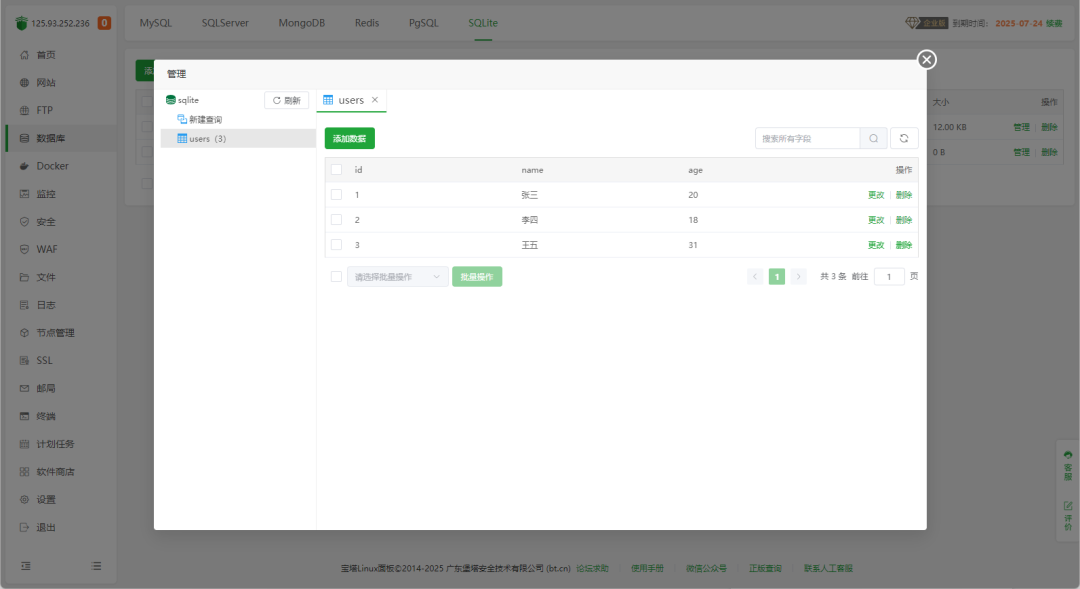Click the 批量操作 button

[477, 277]
